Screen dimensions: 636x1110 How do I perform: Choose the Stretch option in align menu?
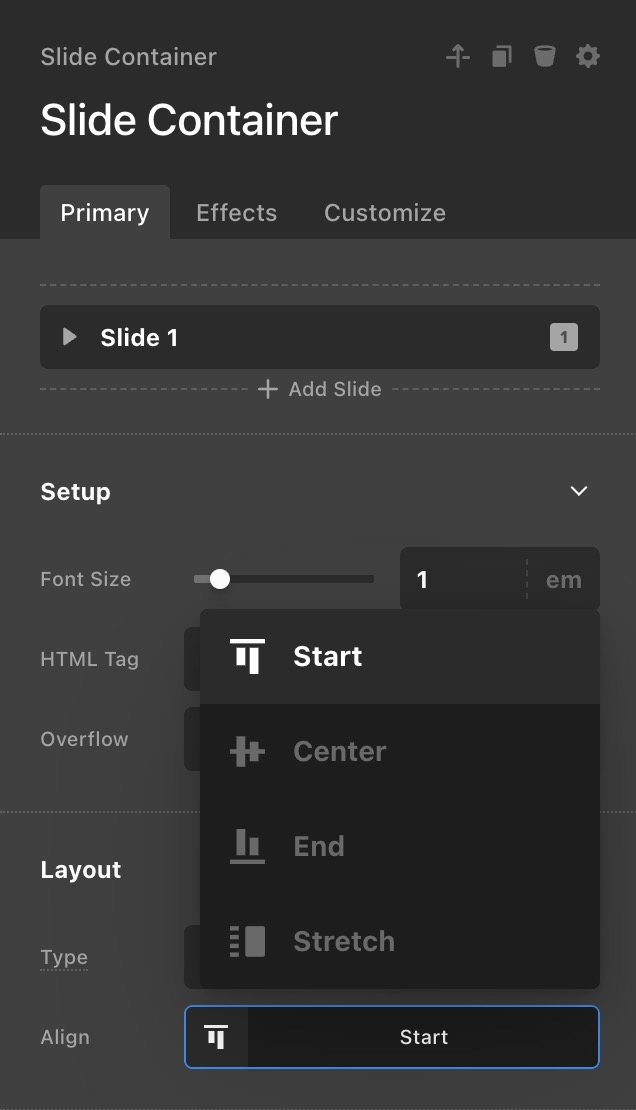pos(344,941)
